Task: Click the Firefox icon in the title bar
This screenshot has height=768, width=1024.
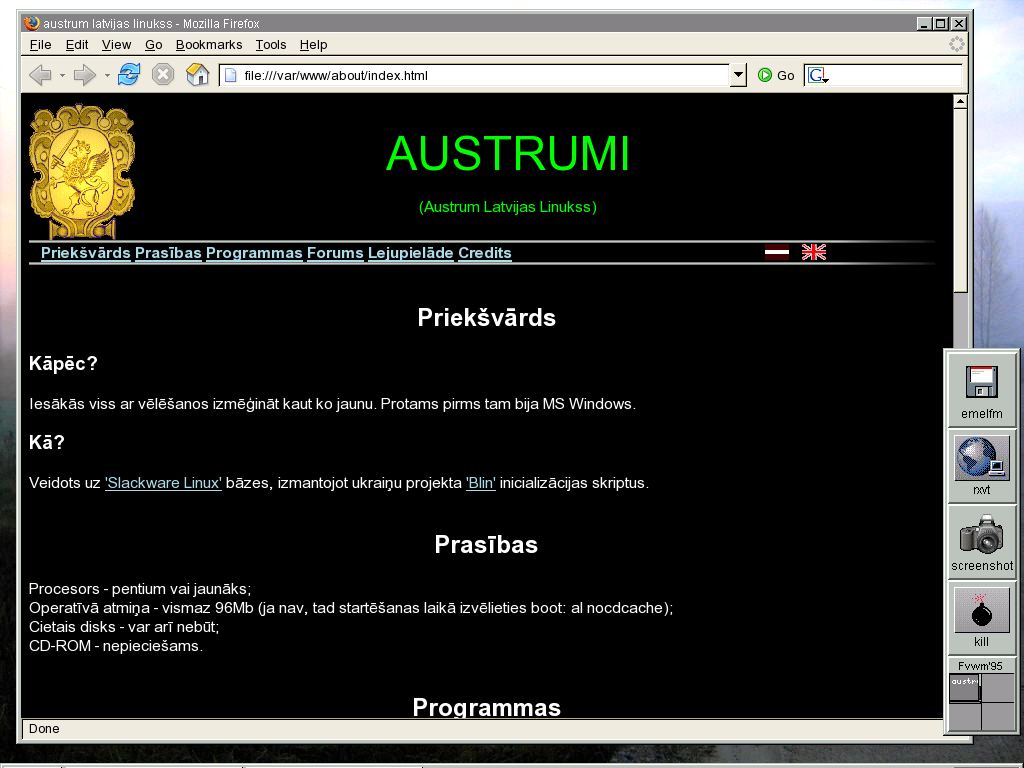Action: click(31, 24)
